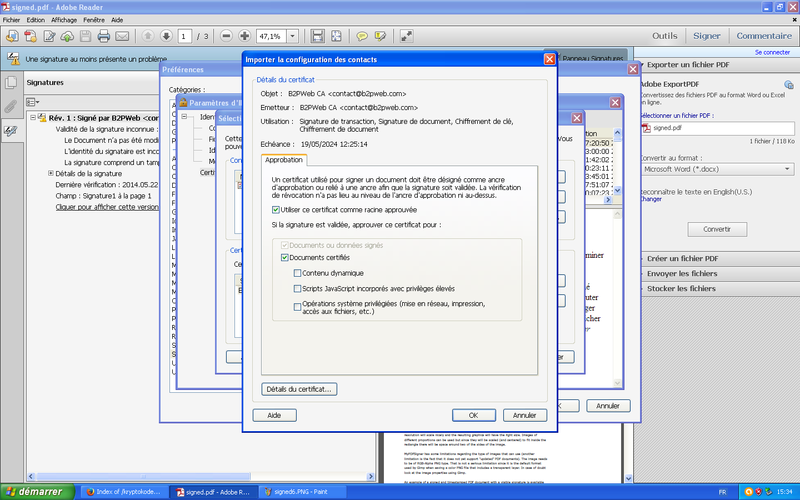Open signed6.PNG Paint taskbar item

(301, 492)
